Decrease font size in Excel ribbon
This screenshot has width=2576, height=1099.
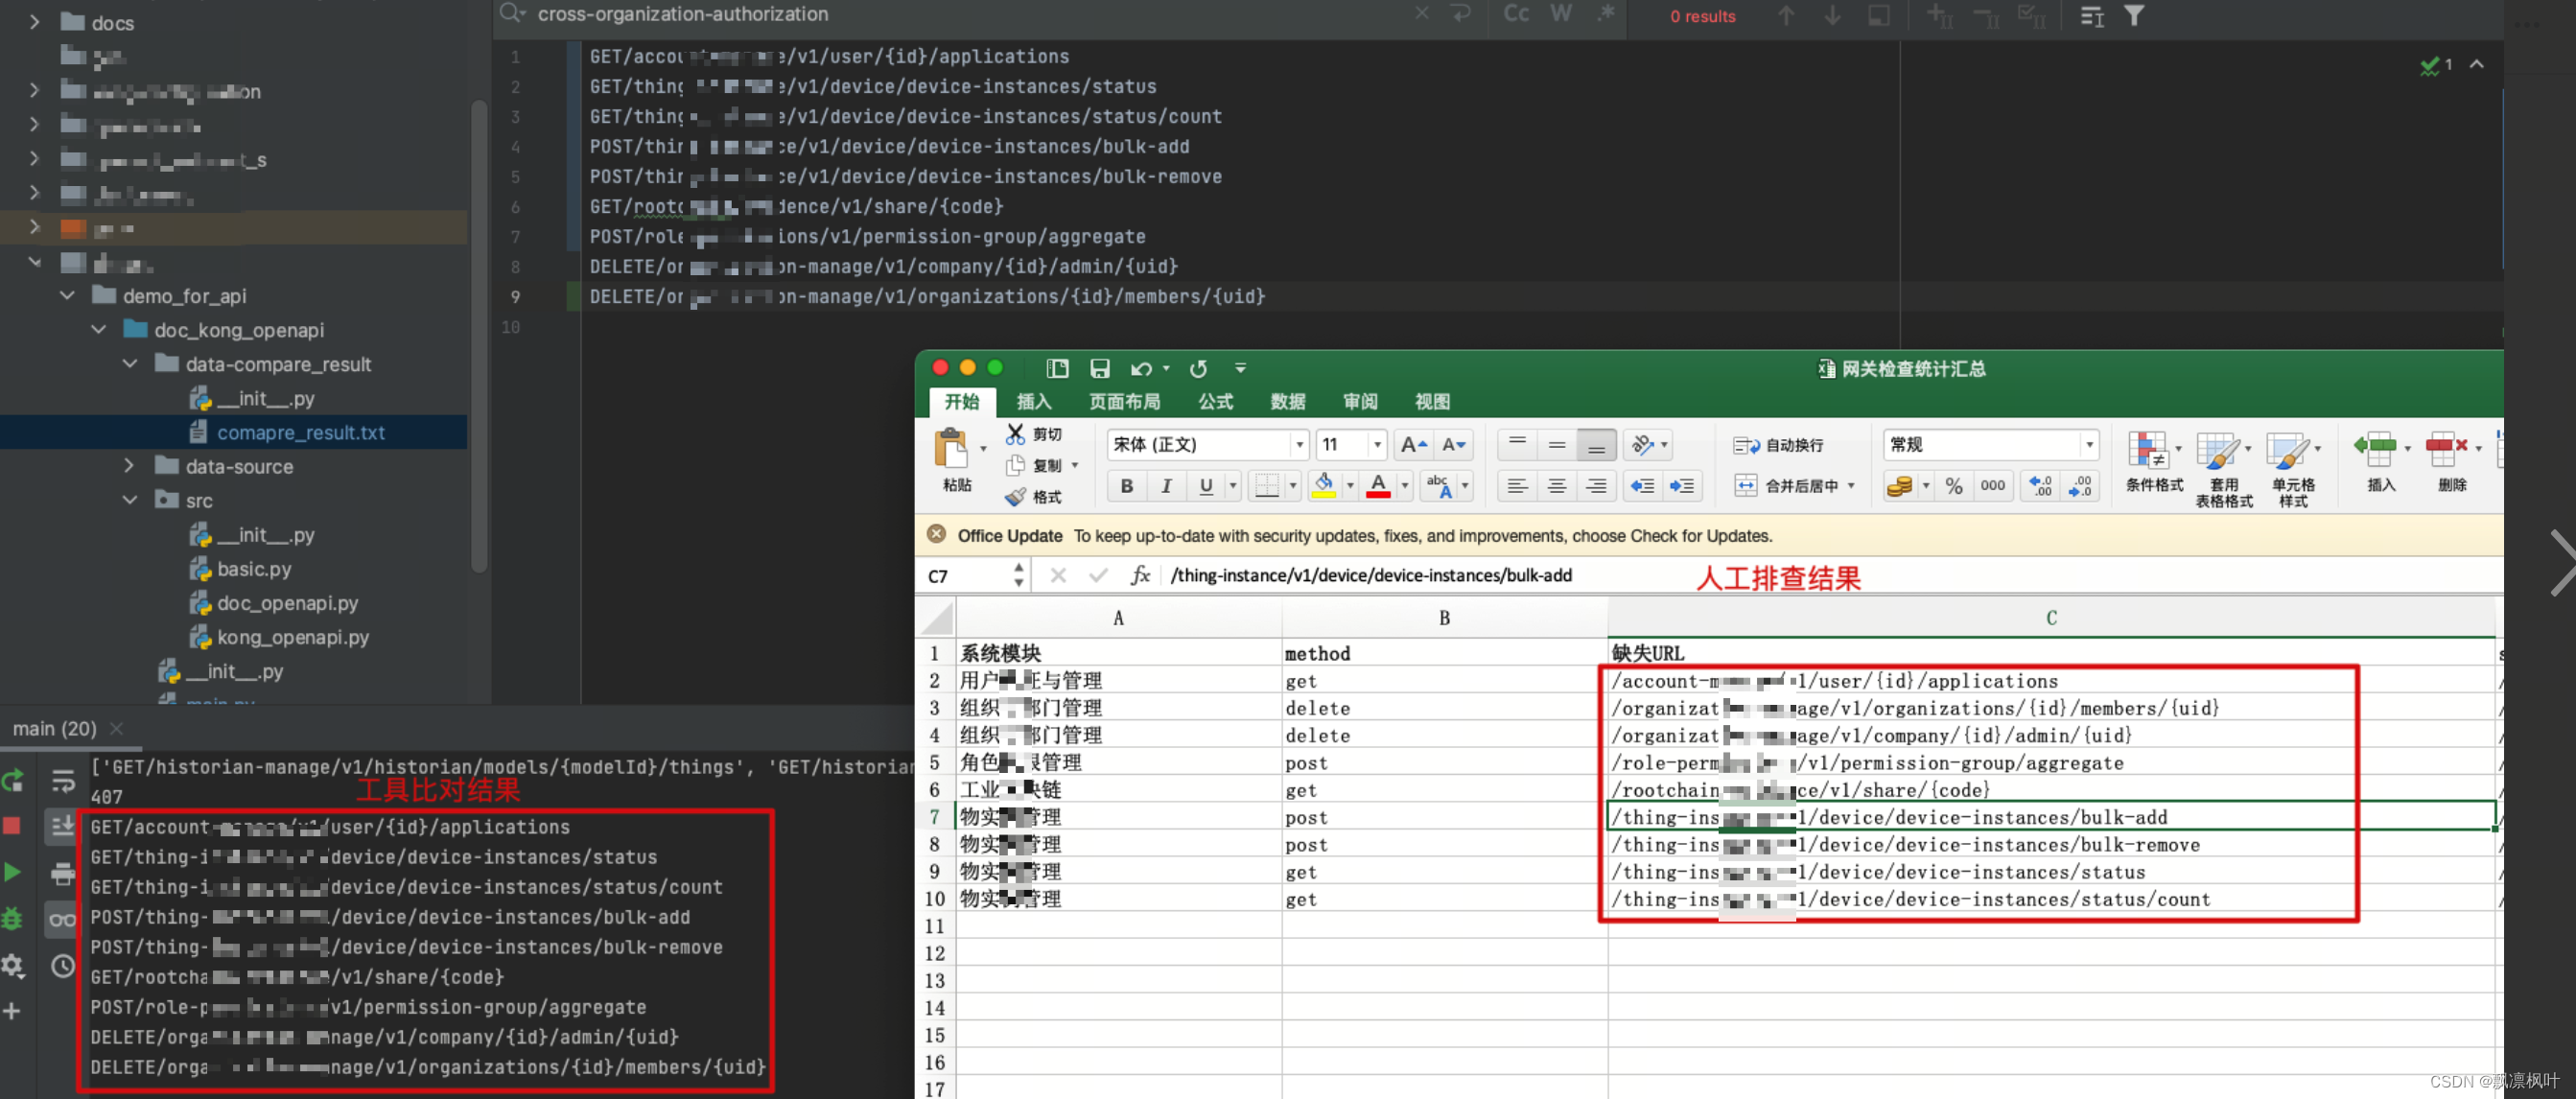1454,444
